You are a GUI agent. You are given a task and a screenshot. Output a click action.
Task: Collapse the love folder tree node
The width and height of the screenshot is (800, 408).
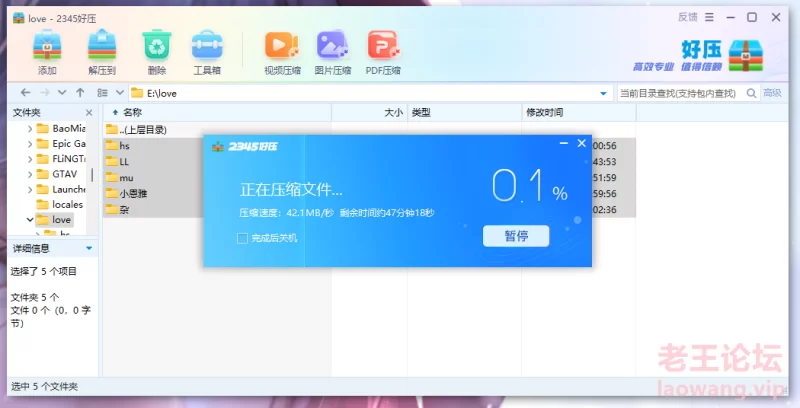(30, 220)
